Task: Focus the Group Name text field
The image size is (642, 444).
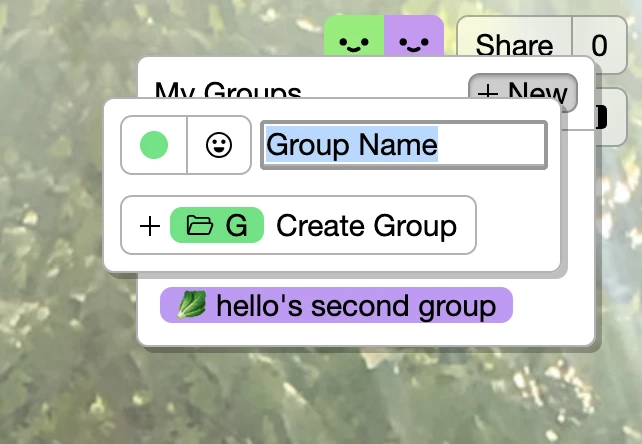Action: (403, 146)
